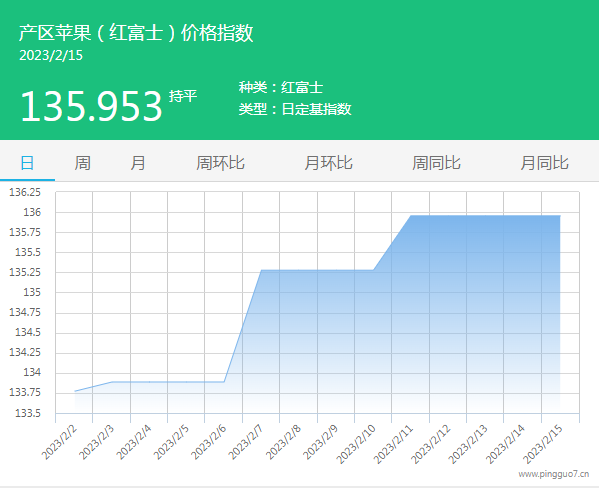Select the 周同比 tab
Image resolution: width=599 pixels, height=488 pixels.
coord(436,163)
